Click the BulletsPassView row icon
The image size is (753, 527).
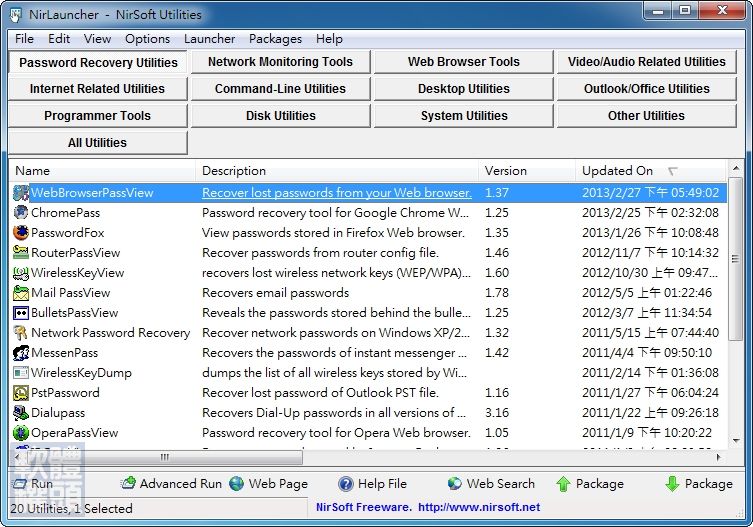click(x=21, y=313)
